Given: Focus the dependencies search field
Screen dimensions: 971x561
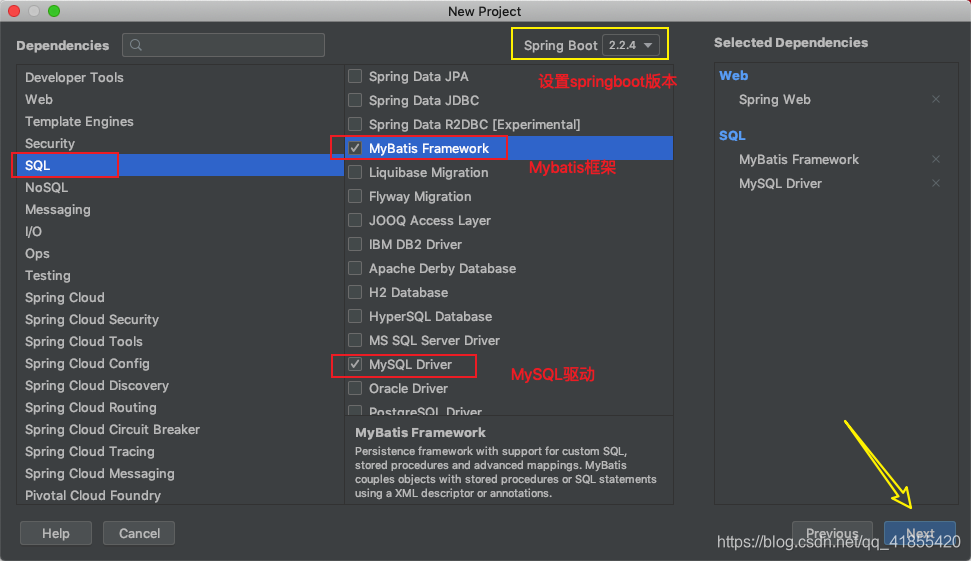Looking at the screenshot, I should coord(224,45).
